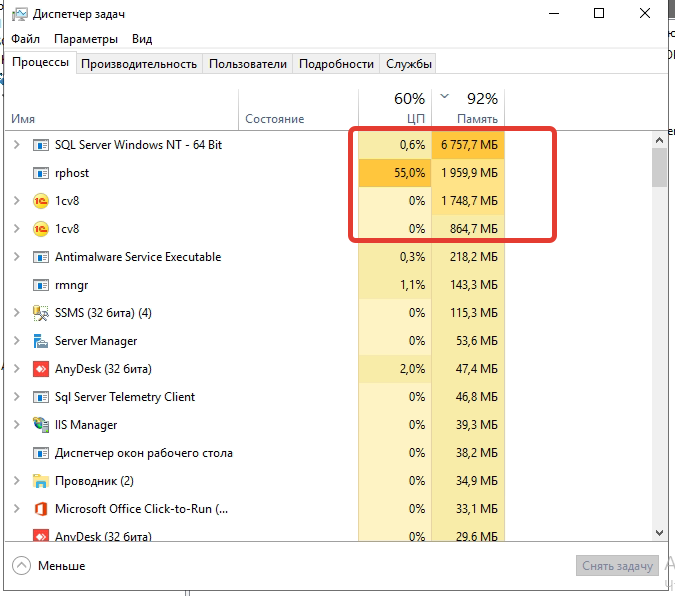Click the rphost process icon
This screenshot has width=675, height=596.
point(41,173)
